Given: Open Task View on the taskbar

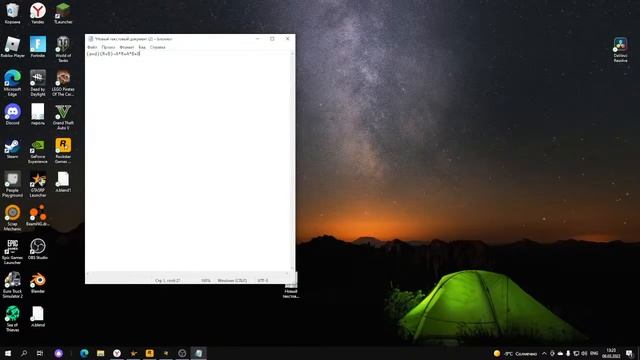Looking at the screenshot, I should (x=40, y=353).
